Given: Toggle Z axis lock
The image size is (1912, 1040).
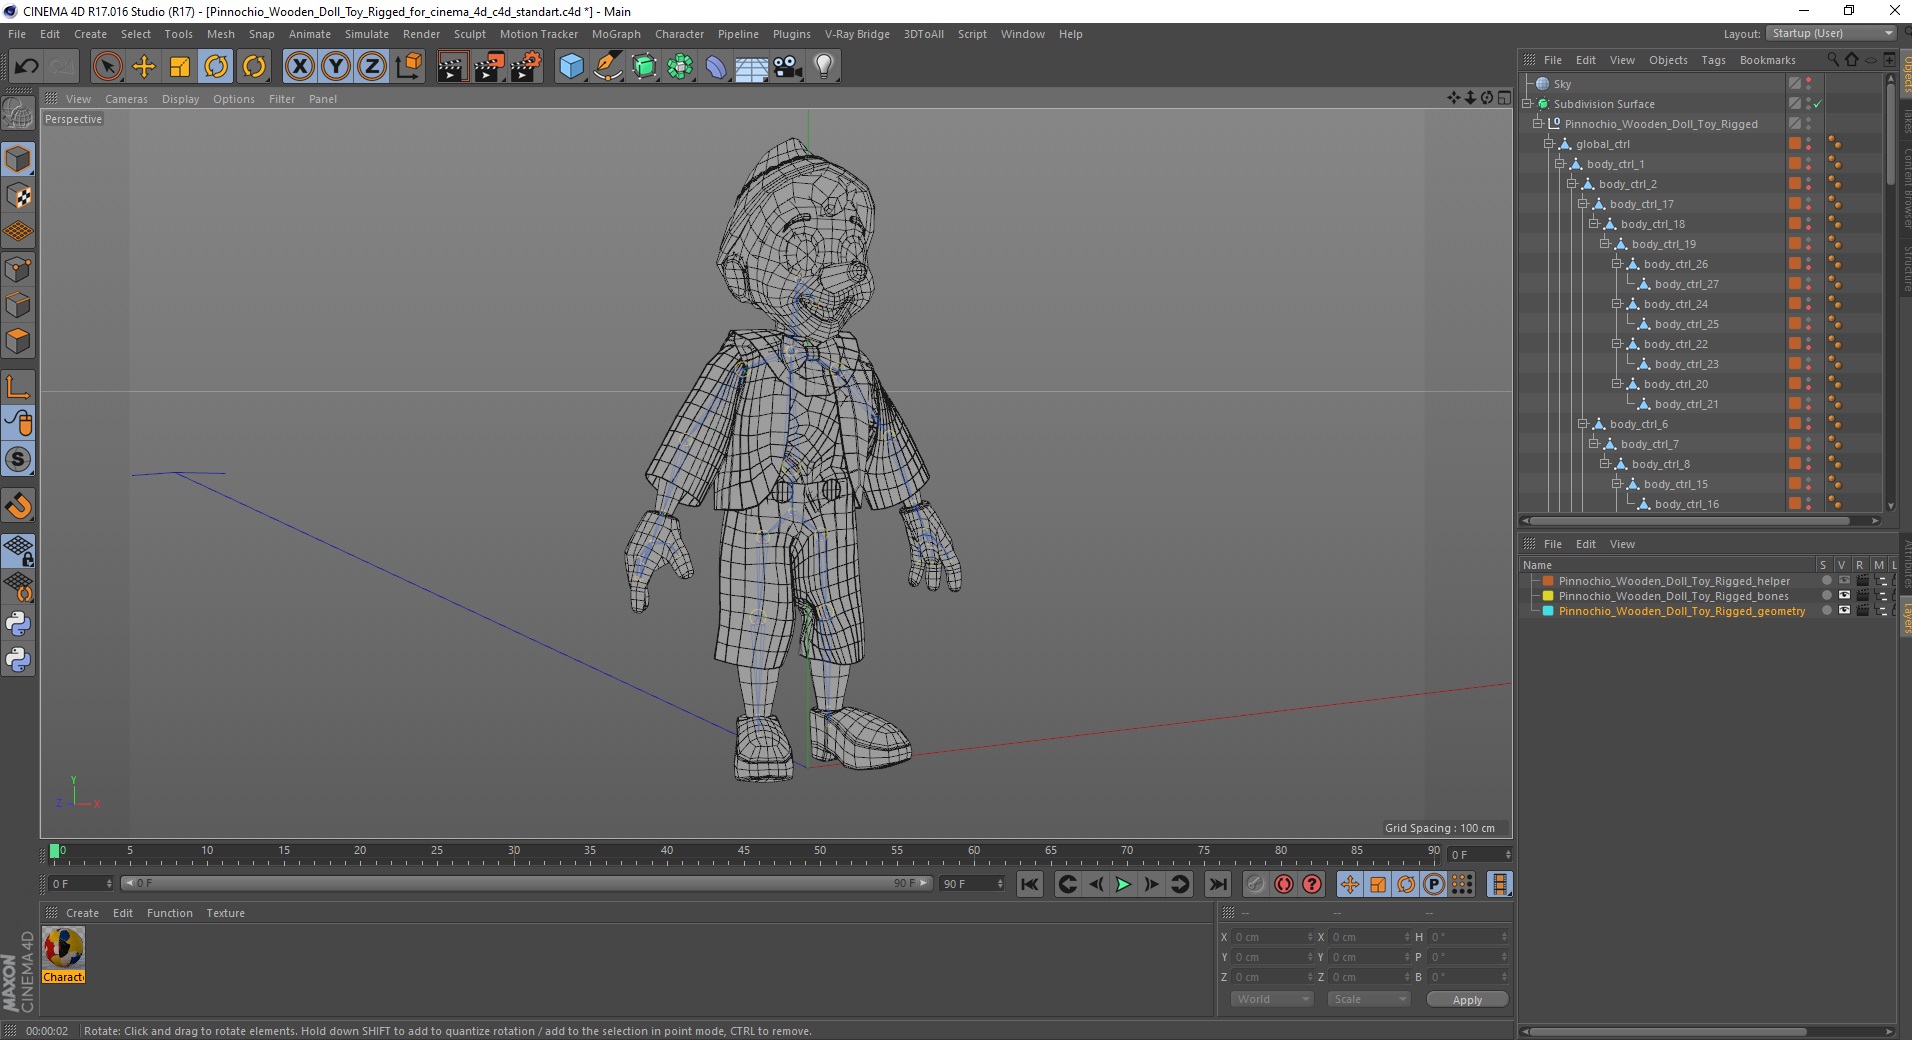Looking at the screenshot, I should pos(372,67).
